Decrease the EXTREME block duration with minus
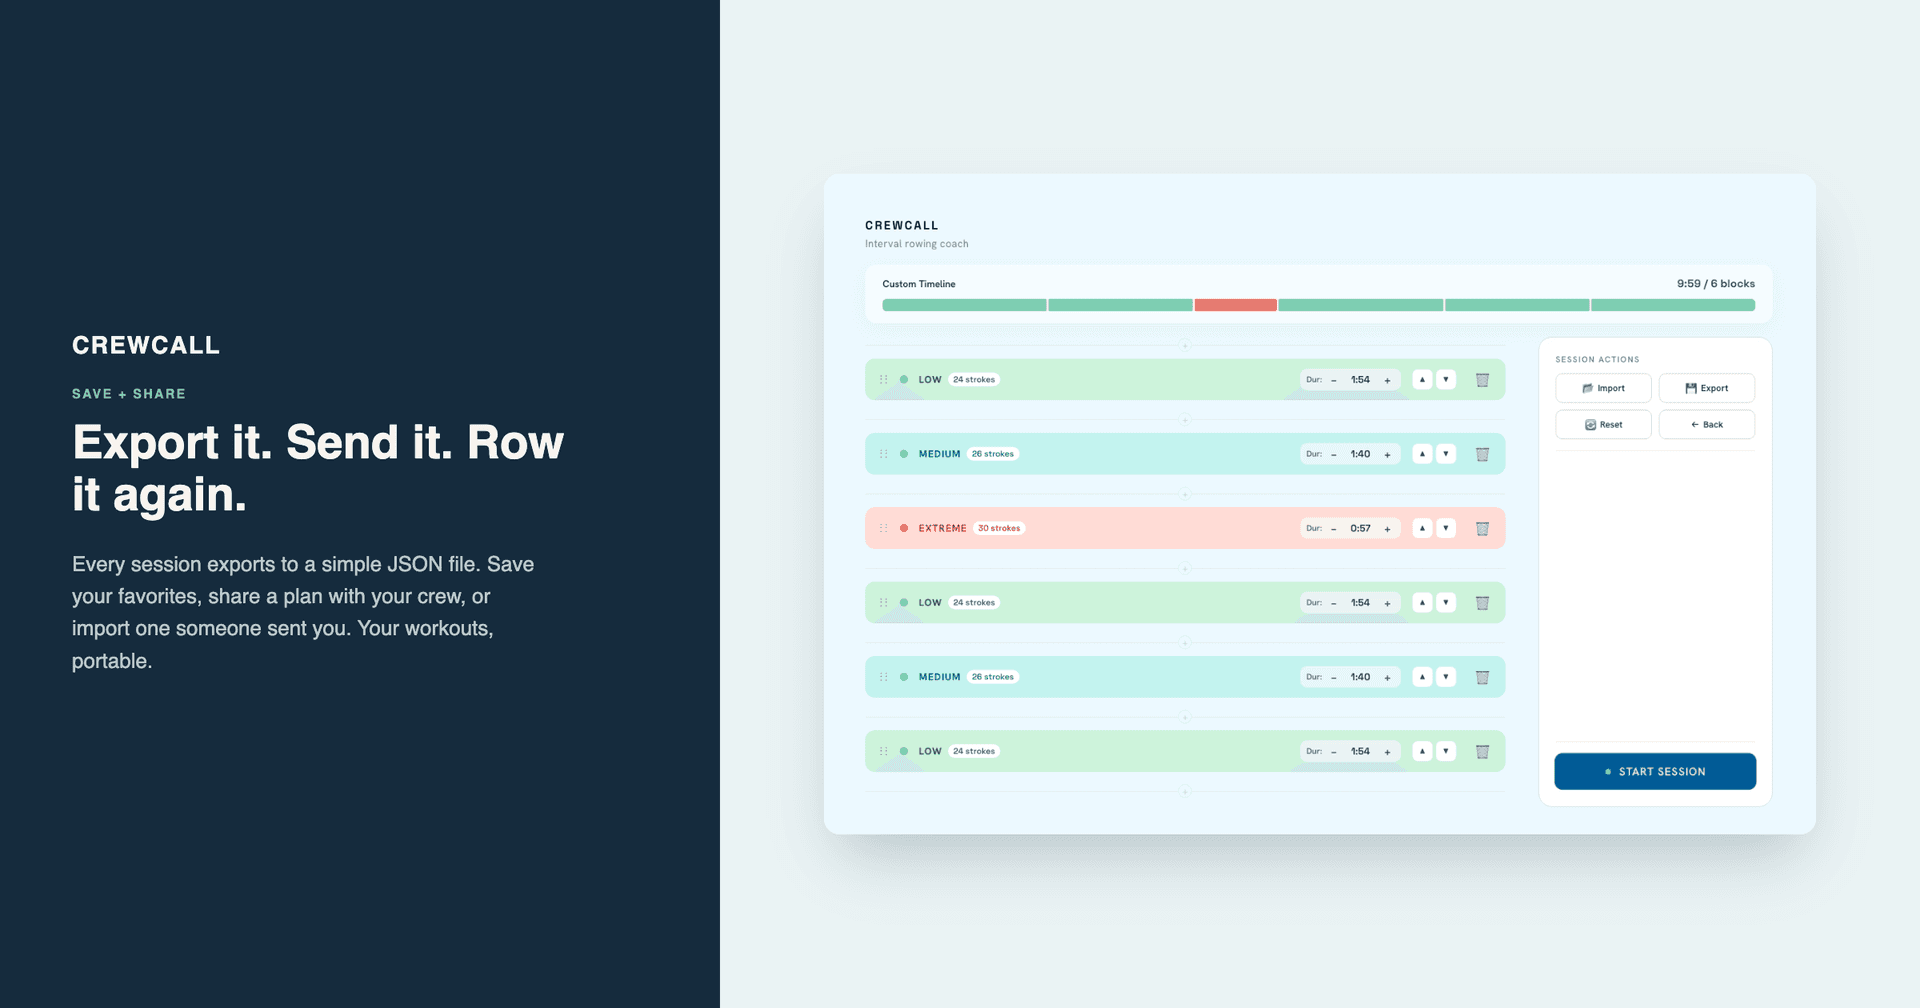Screen dimensions: 1920x1008 1334,529
